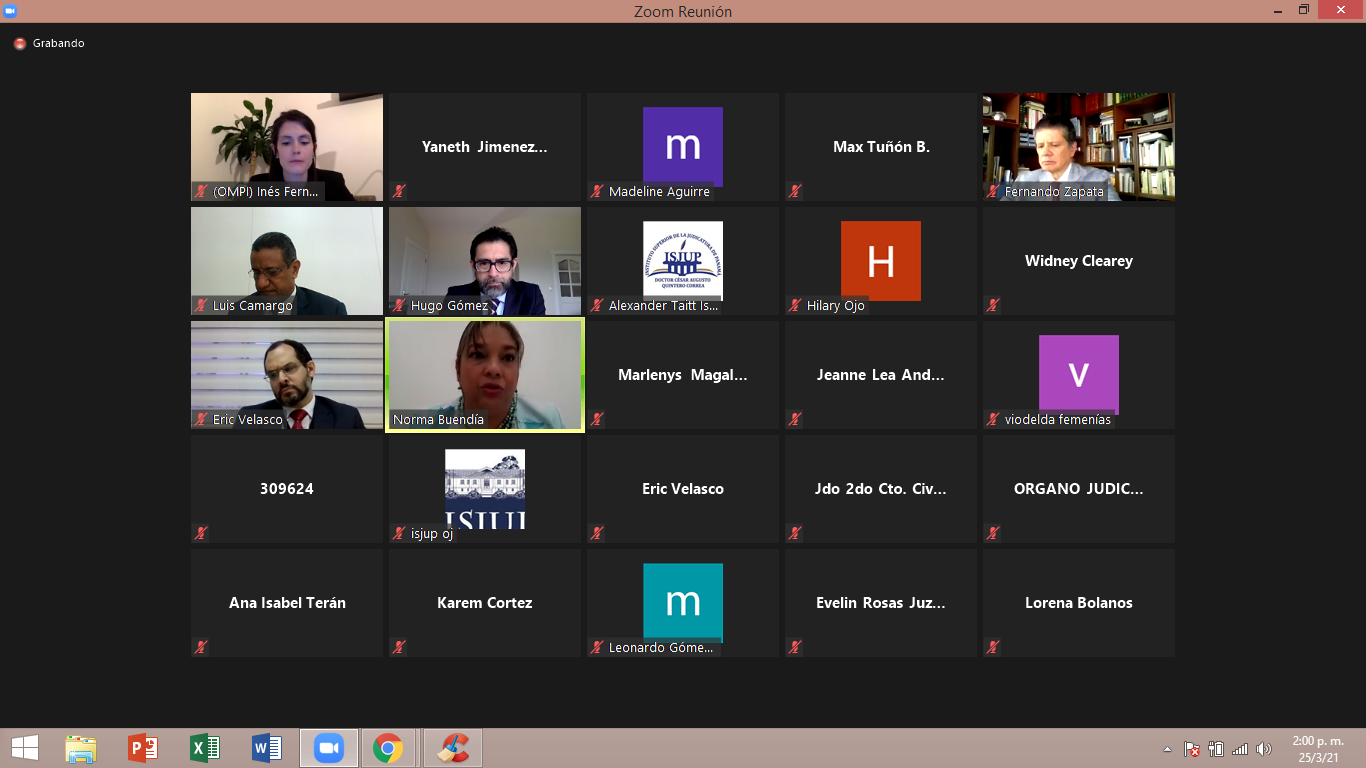Image resolution: width=1366 pixels, height=768 pixels.
Task: Click muted mic icon on 309624 tile
Action: (201, 533)
